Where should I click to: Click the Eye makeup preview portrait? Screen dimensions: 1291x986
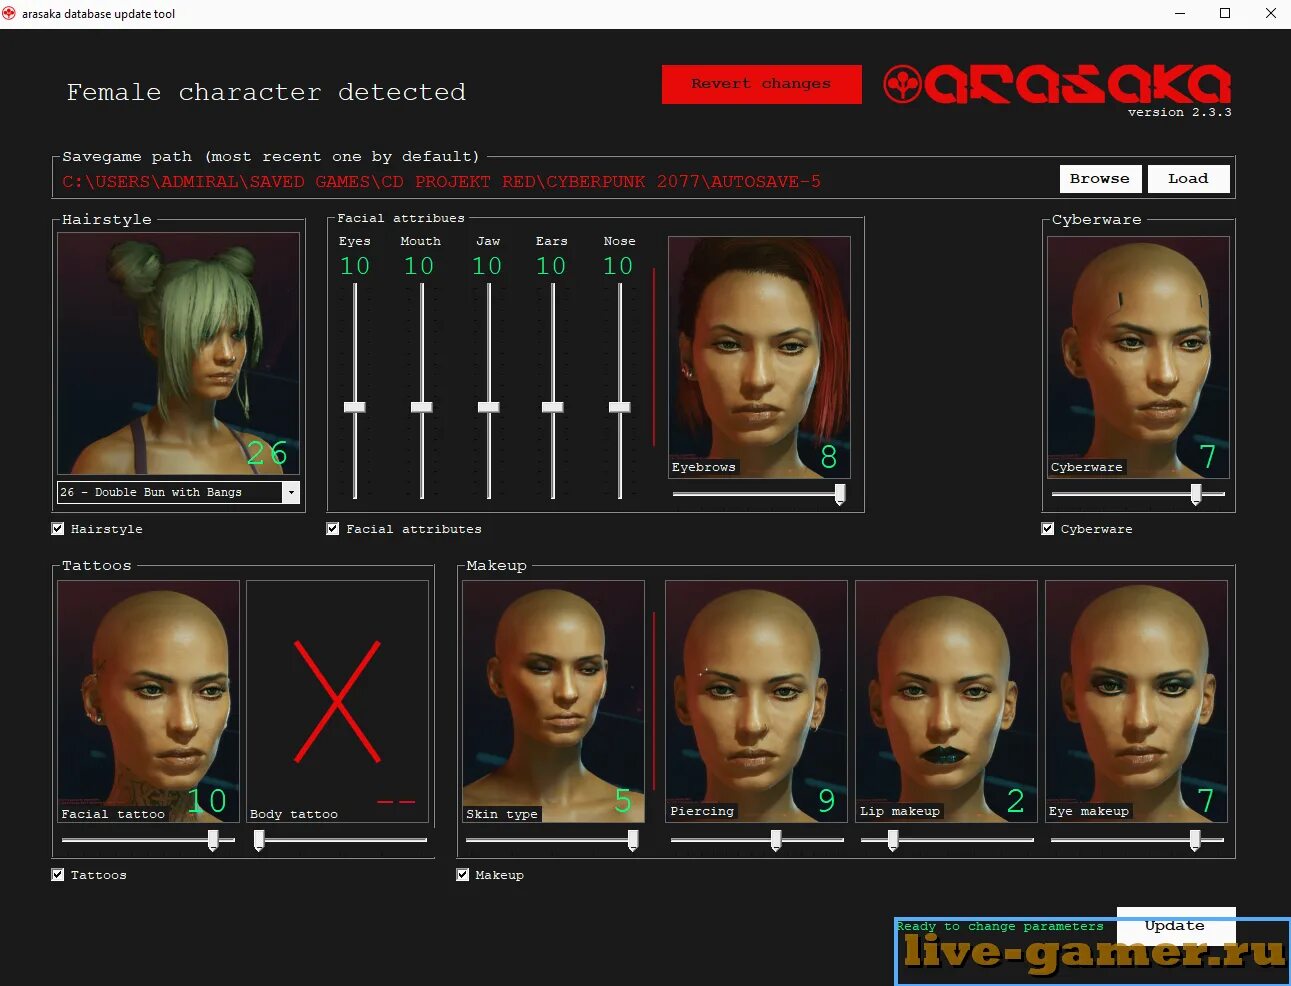(x=1136, y=701)
